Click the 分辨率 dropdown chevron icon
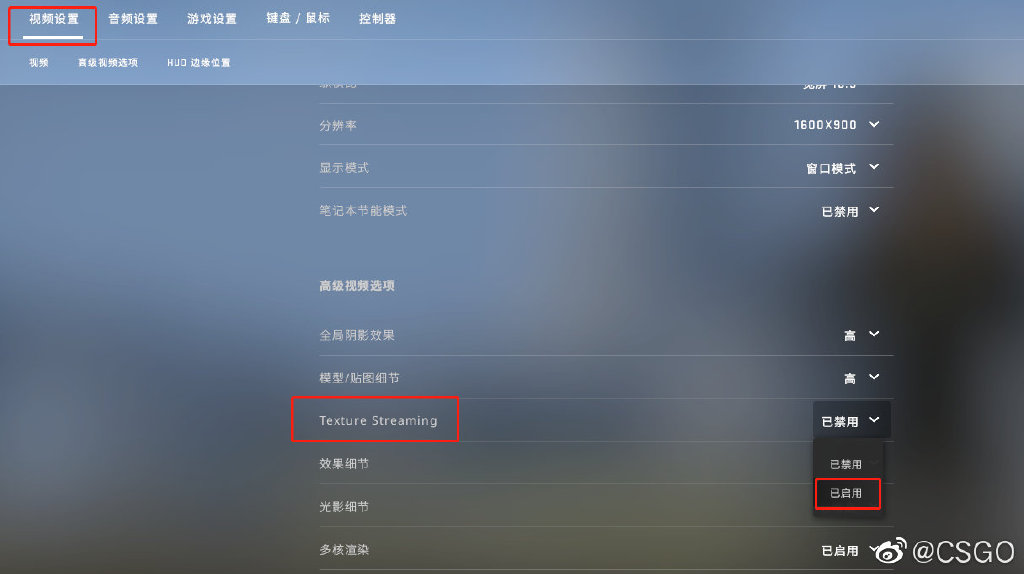This screenshot has width=1024, height=574. coord(874,124)
